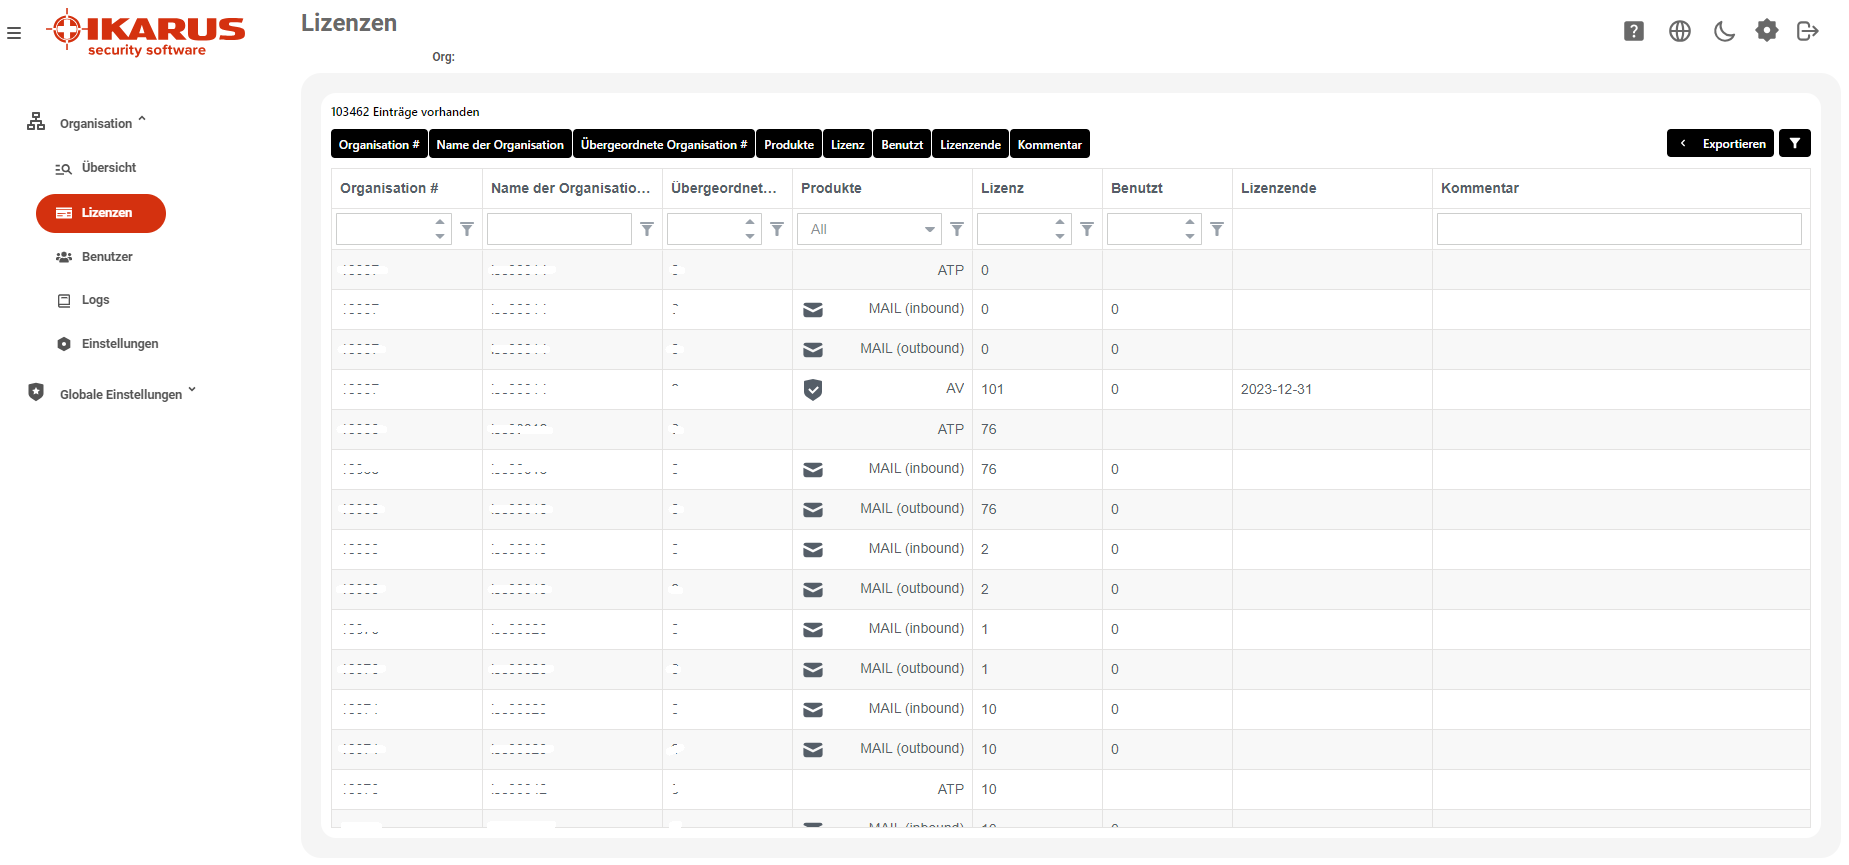This screenshot has height=865, width=1849.
Task: Open Organisation # filter funnel icon
Action: click(467, 229)
